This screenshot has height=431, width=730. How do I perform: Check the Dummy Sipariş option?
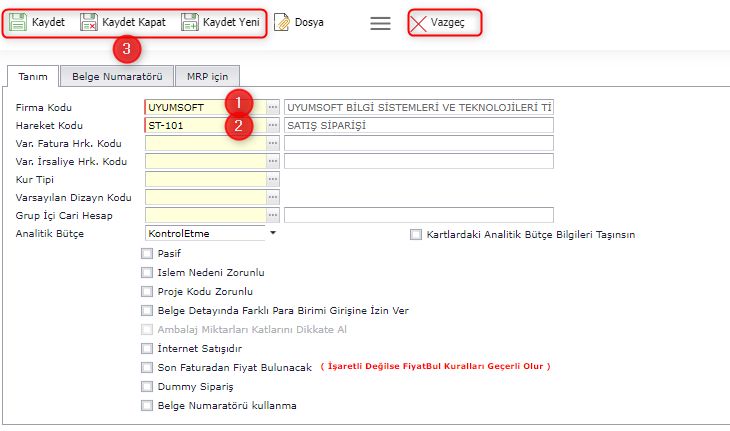point(148,387)
